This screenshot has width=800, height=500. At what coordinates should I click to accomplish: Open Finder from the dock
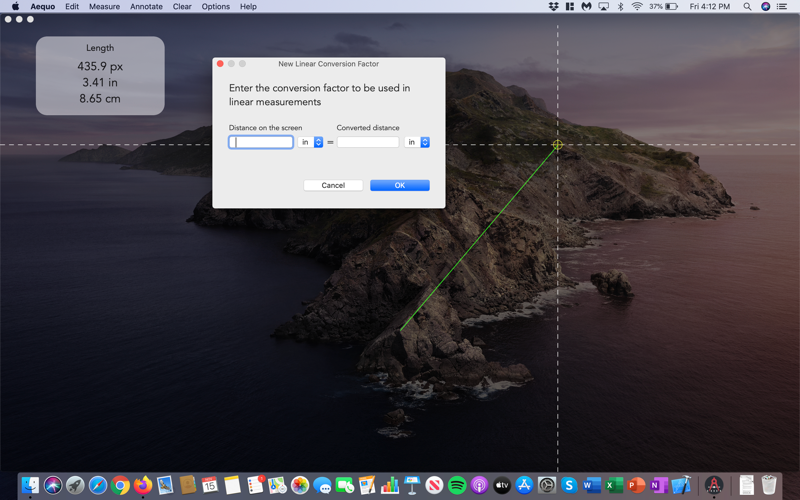coord(30,486)
